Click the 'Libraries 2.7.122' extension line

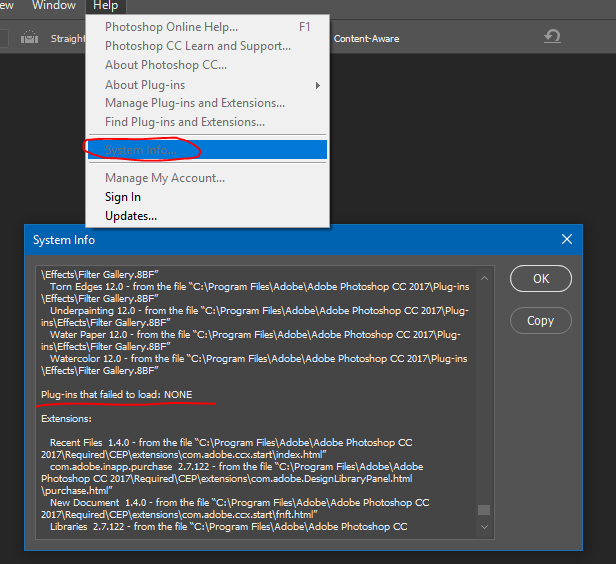[229, 527]
